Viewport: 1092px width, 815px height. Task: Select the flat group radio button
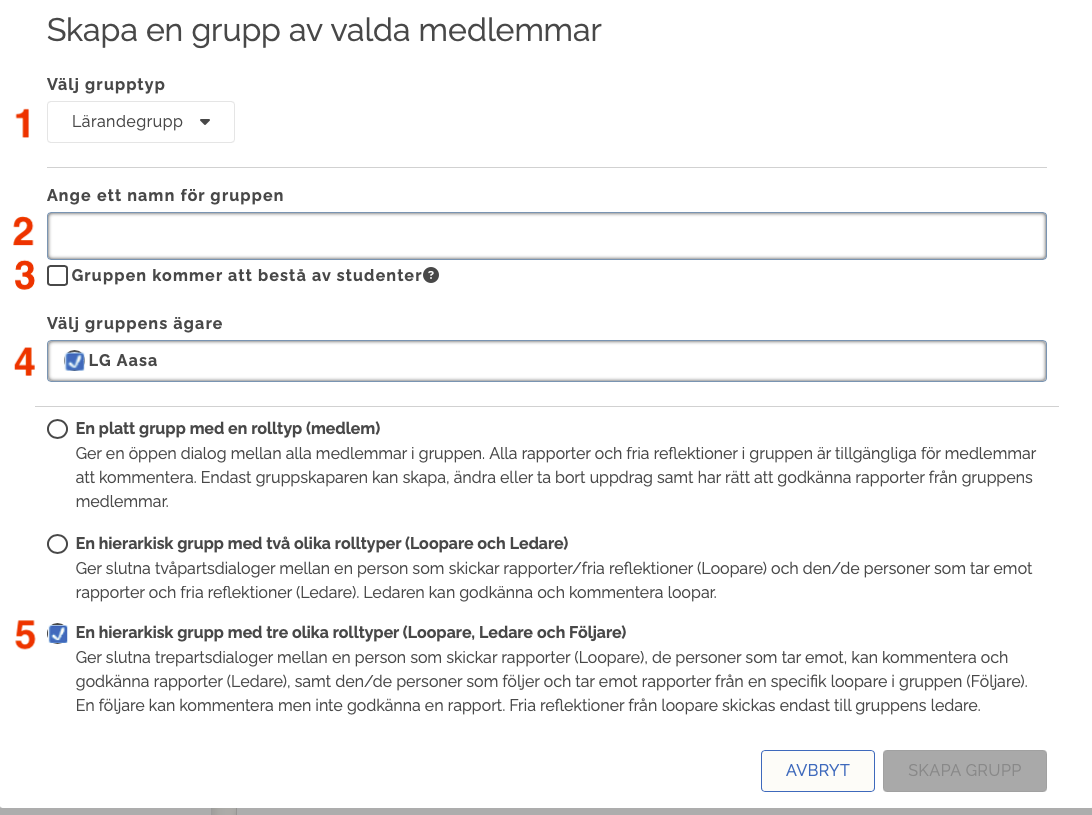click(58, 430)
